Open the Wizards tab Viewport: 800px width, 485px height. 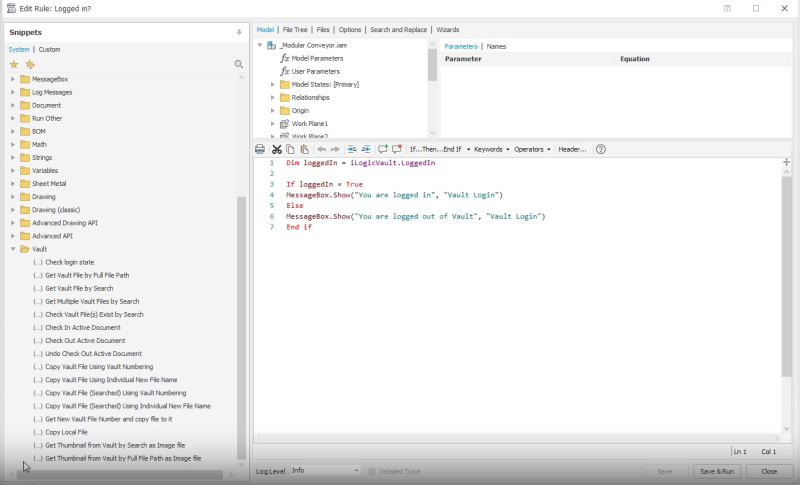tap(447, 30)
